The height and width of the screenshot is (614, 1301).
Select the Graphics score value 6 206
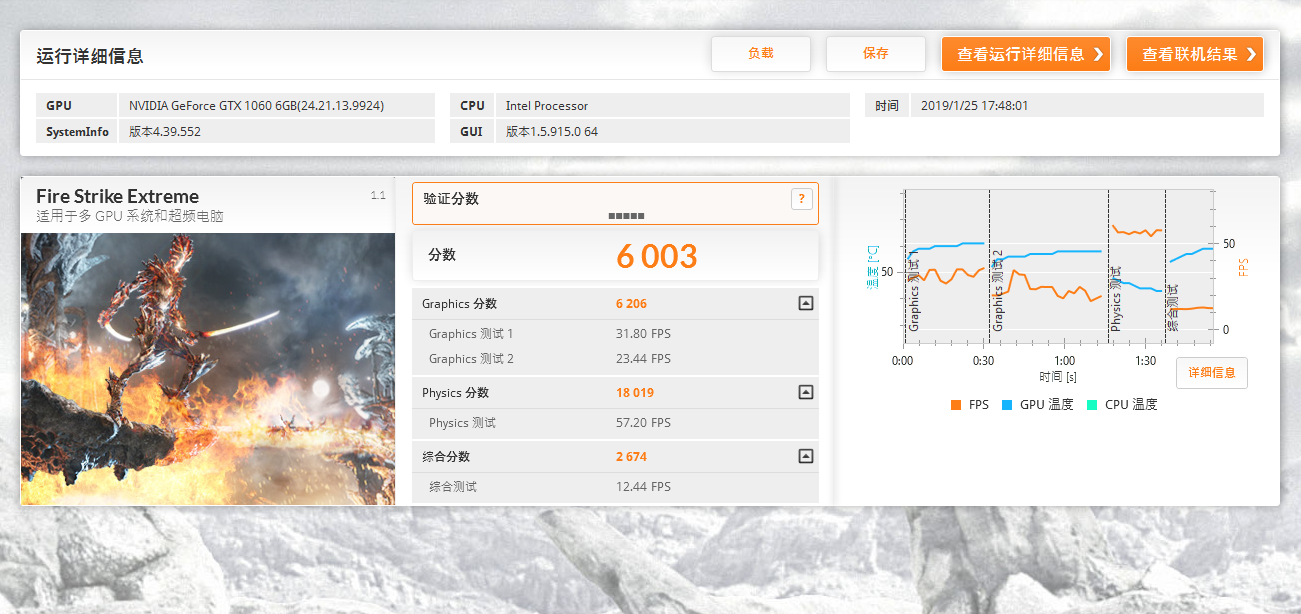click(631, 304)
